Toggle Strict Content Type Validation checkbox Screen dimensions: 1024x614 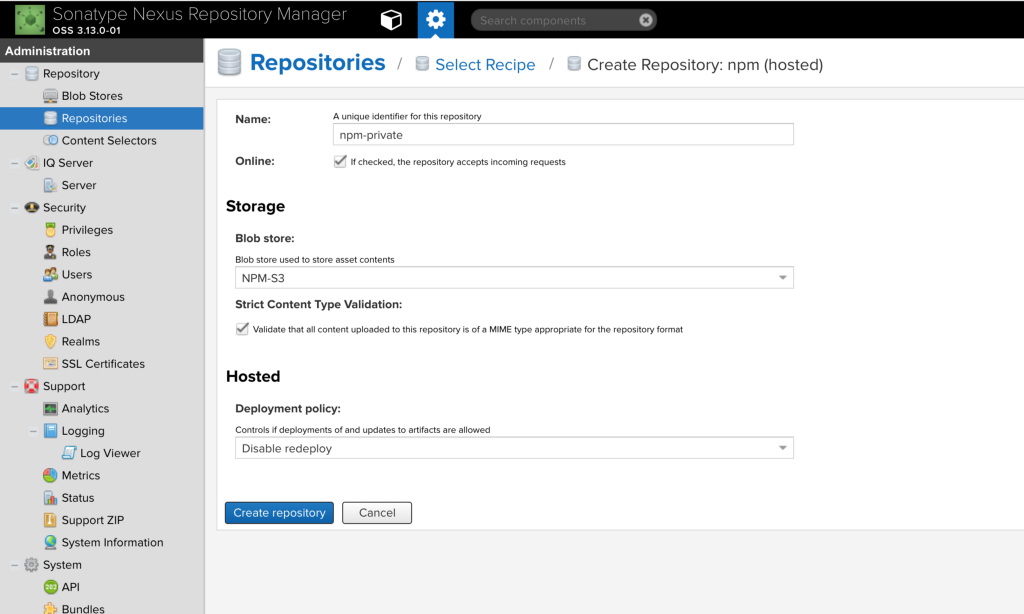[x=242, y=329]
